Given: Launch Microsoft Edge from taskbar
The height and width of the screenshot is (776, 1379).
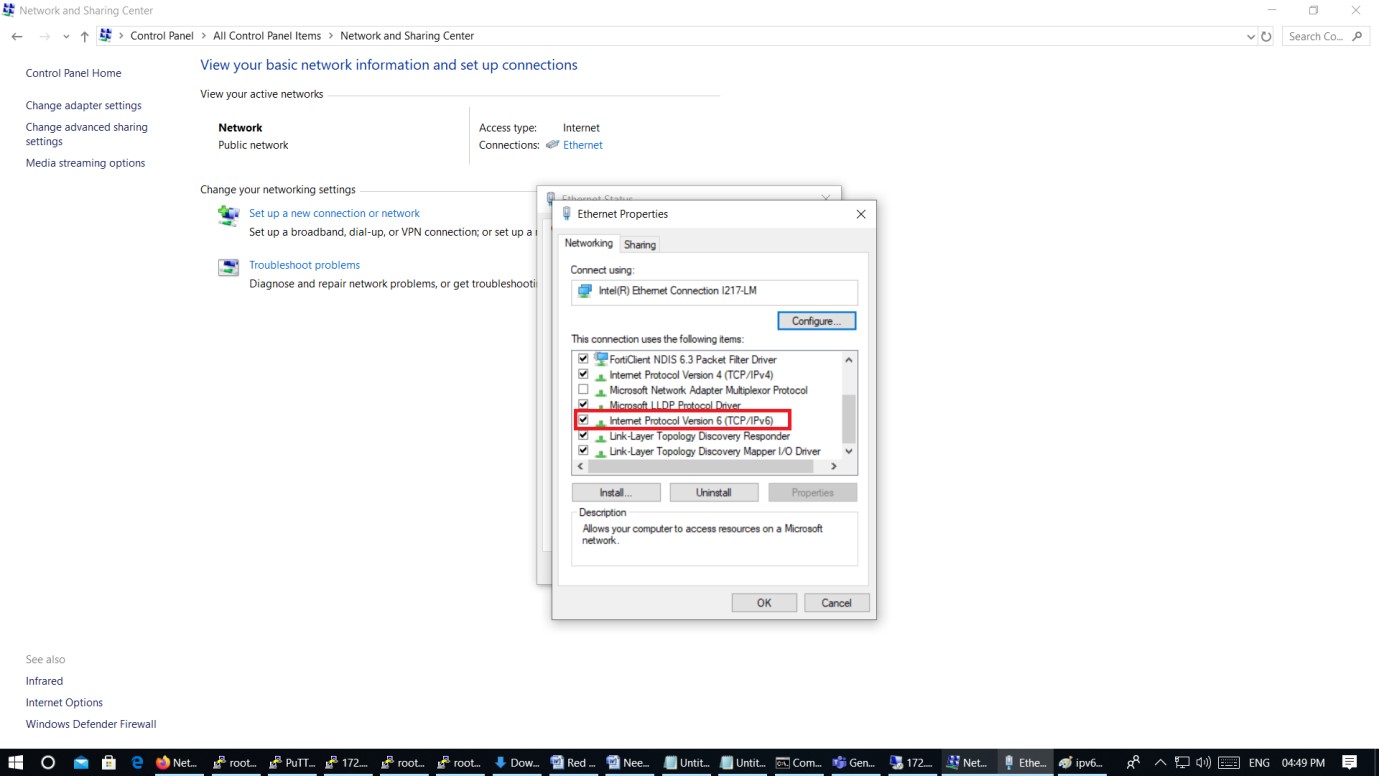Looking at the screenshot, I should coord(137,762).
